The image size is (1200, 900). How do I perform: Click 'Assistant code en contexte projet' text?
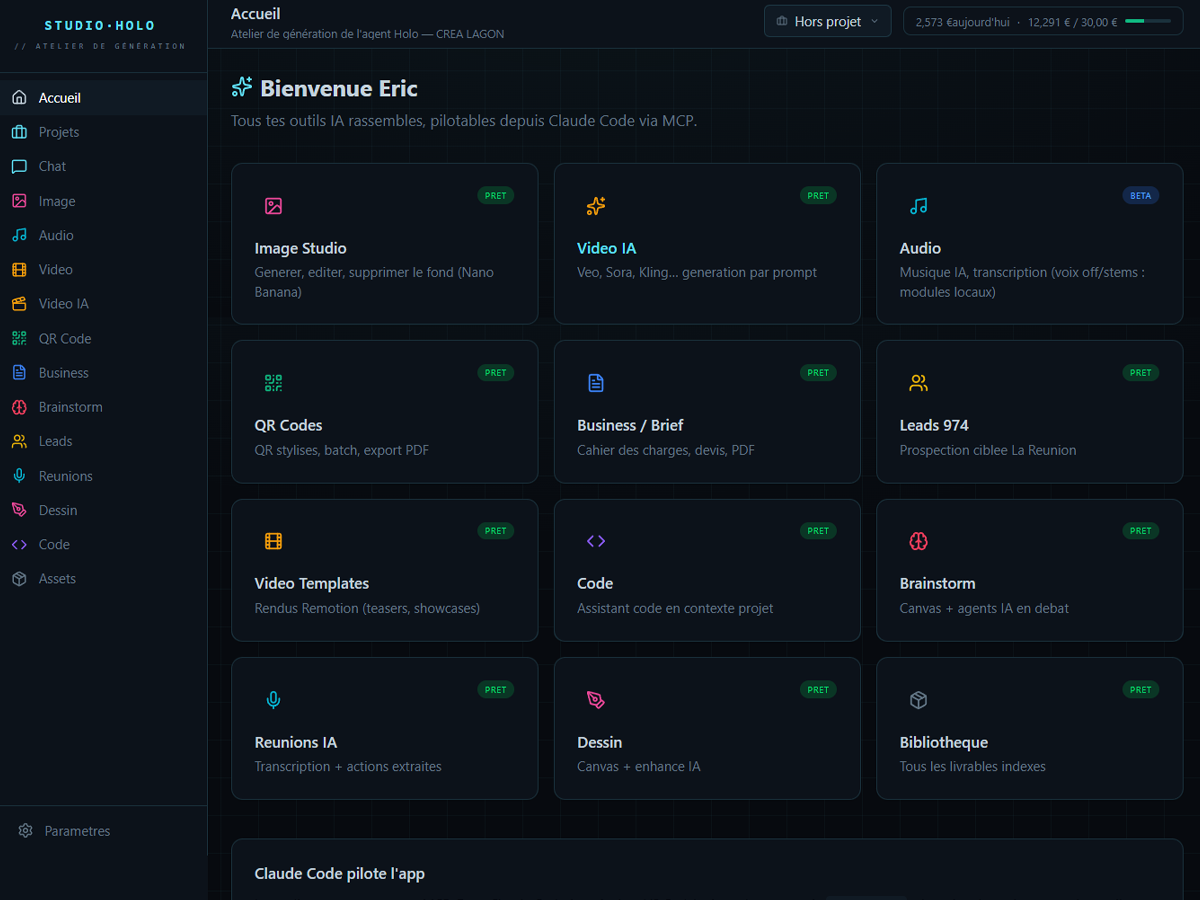[x=675, y=608]
